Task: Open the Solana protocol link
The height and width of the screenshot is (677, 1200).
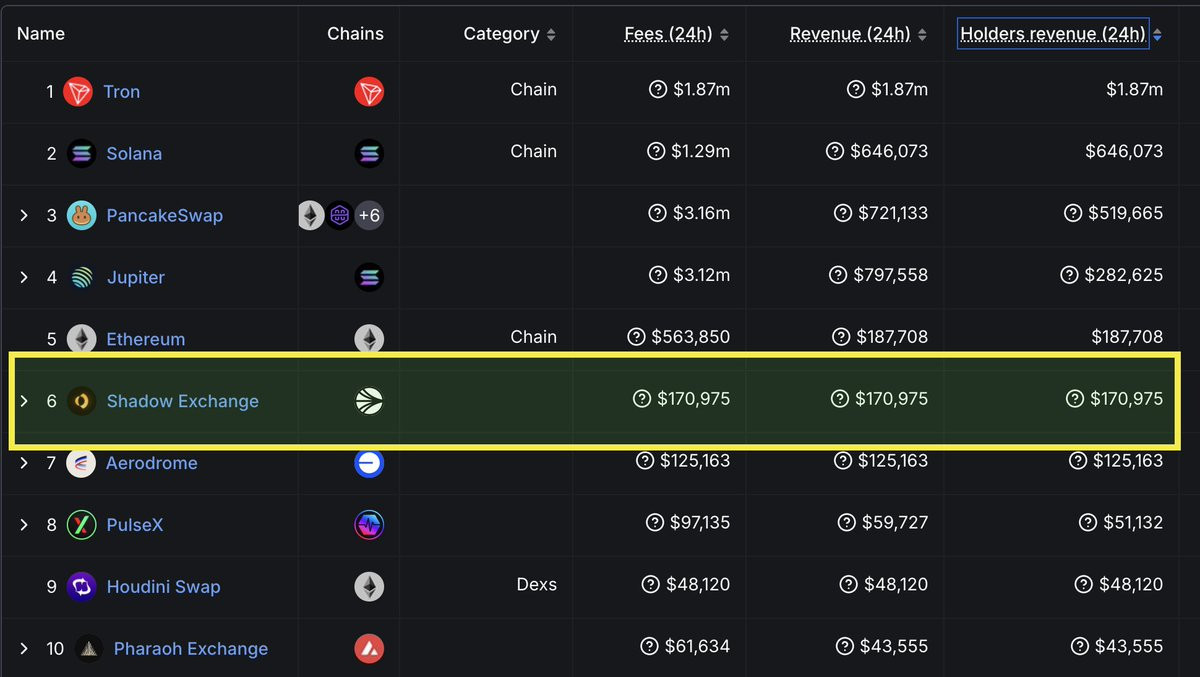Action: coord(134,154)
